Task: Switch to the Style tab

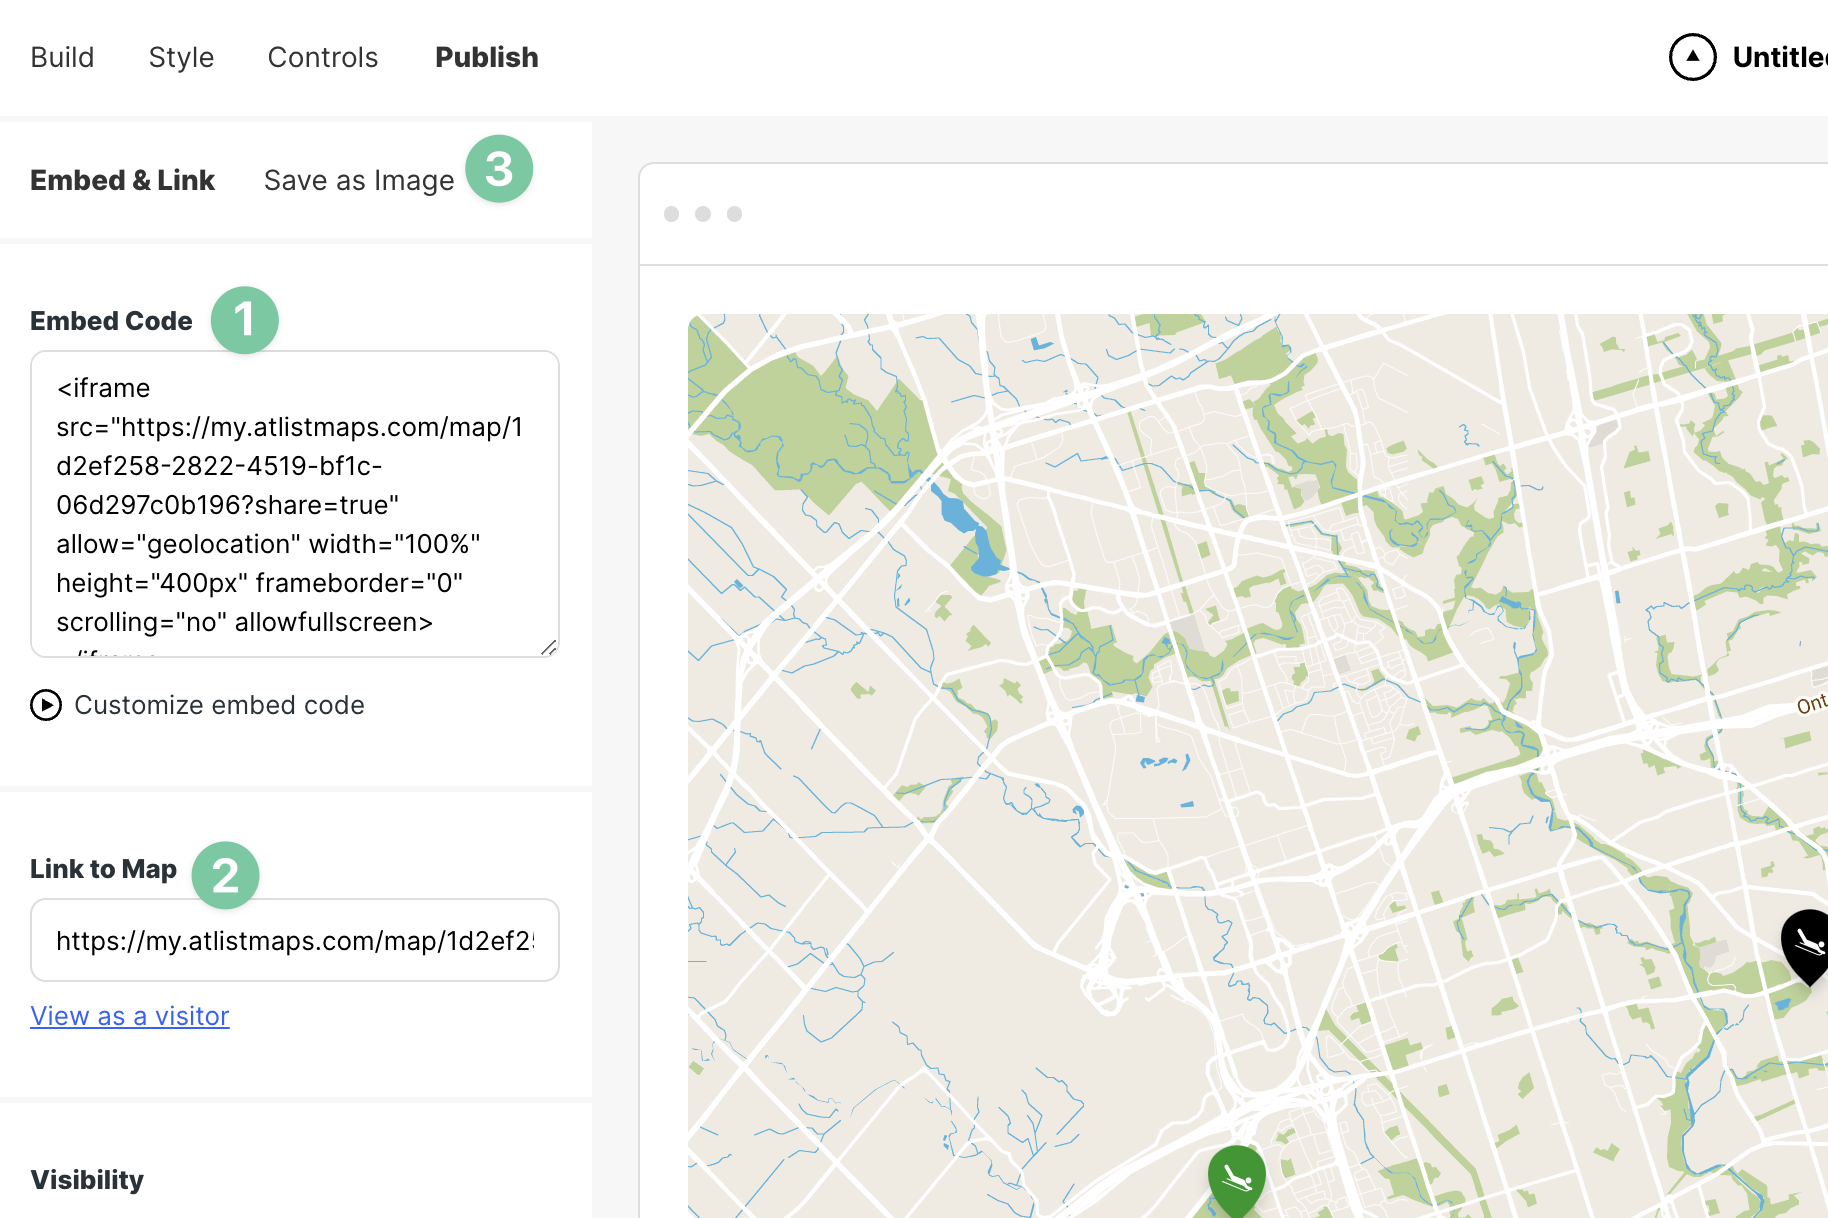Action: [x=181, y=57]
